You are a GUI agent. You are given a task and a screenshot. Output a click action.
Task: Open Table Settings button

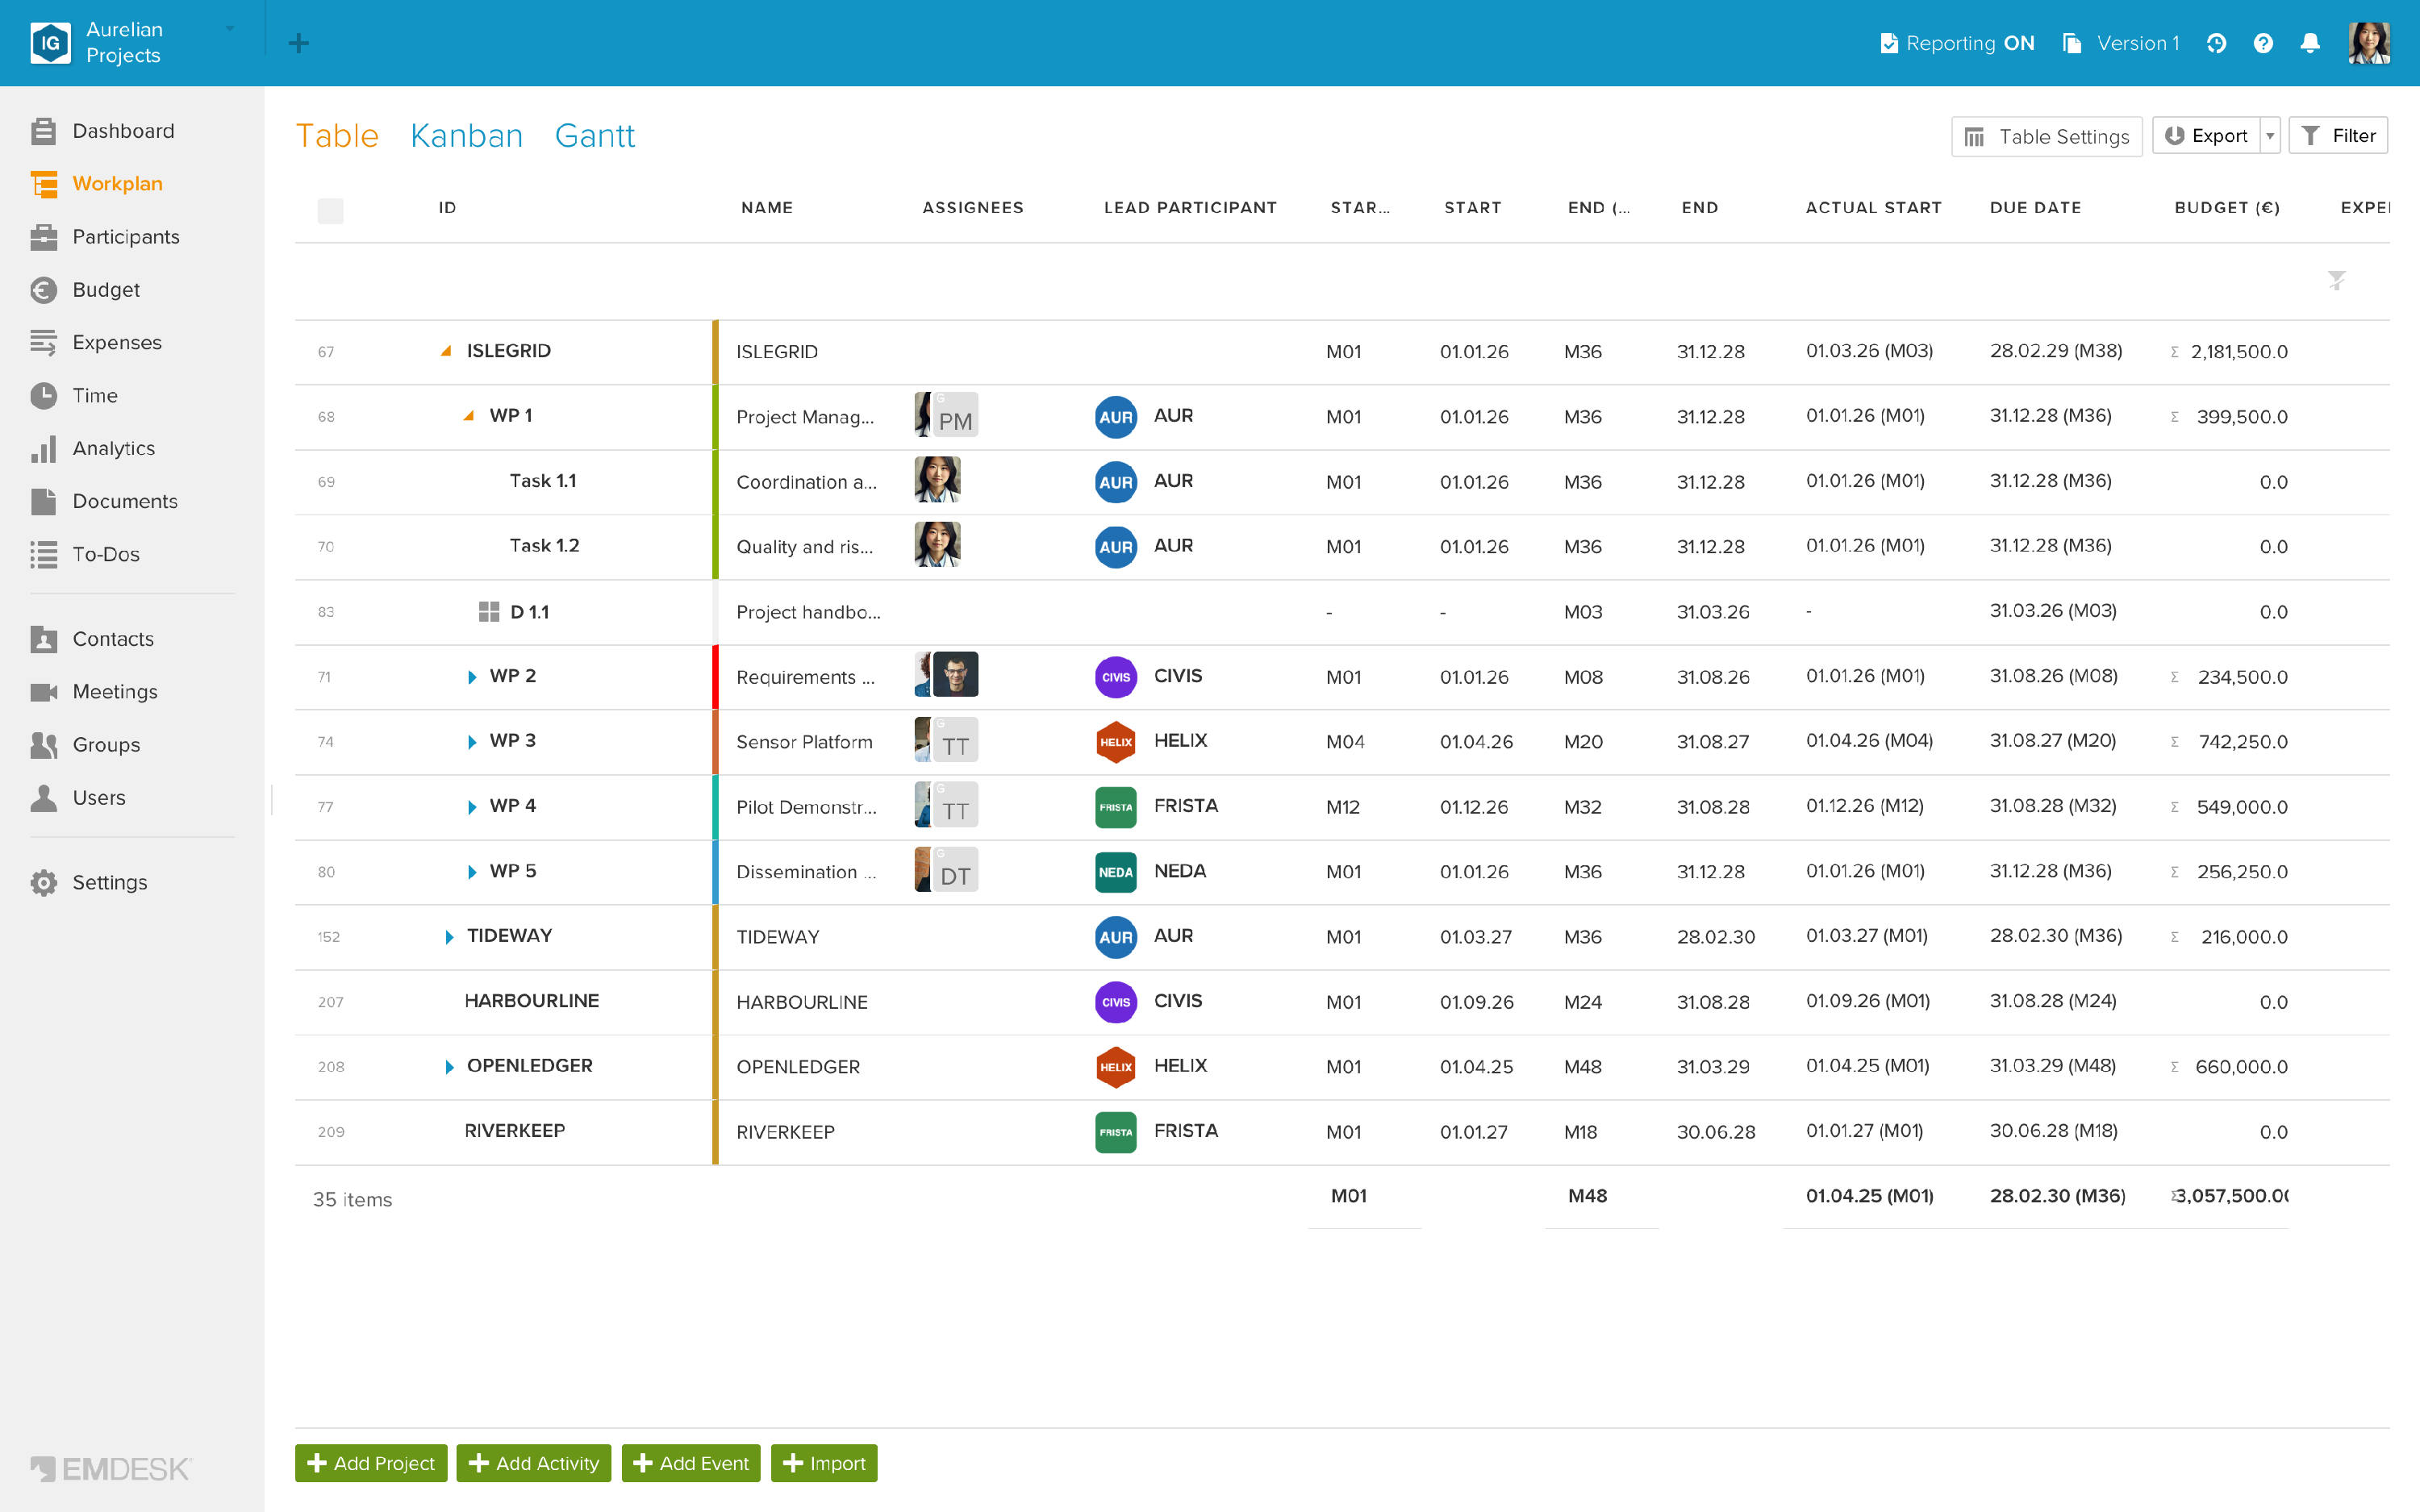click(2046, 136)
